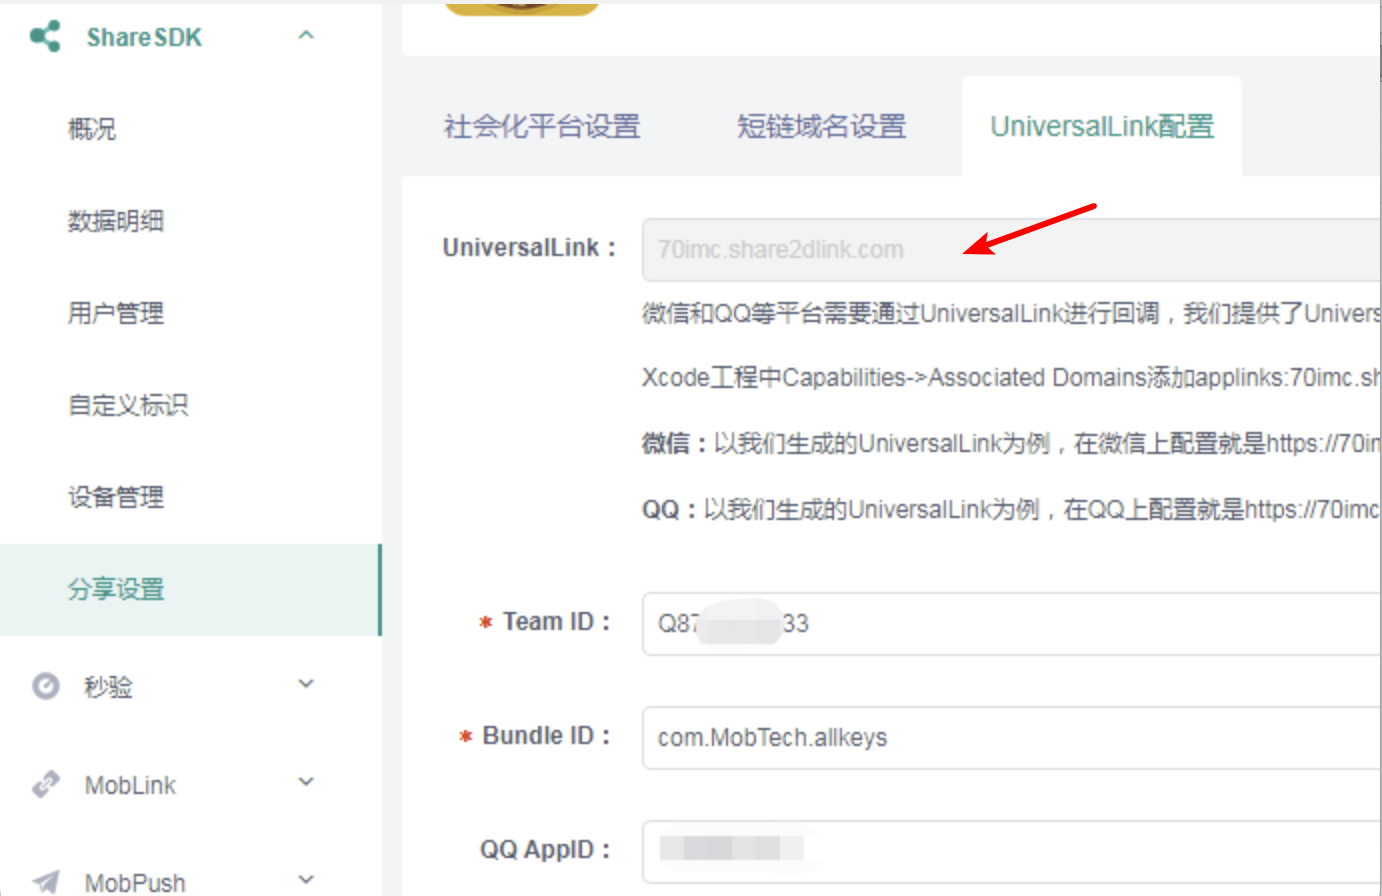The image size is (1382, 896).
Task: Click the MobPush paper plane icon
Action: click(46, 881)
